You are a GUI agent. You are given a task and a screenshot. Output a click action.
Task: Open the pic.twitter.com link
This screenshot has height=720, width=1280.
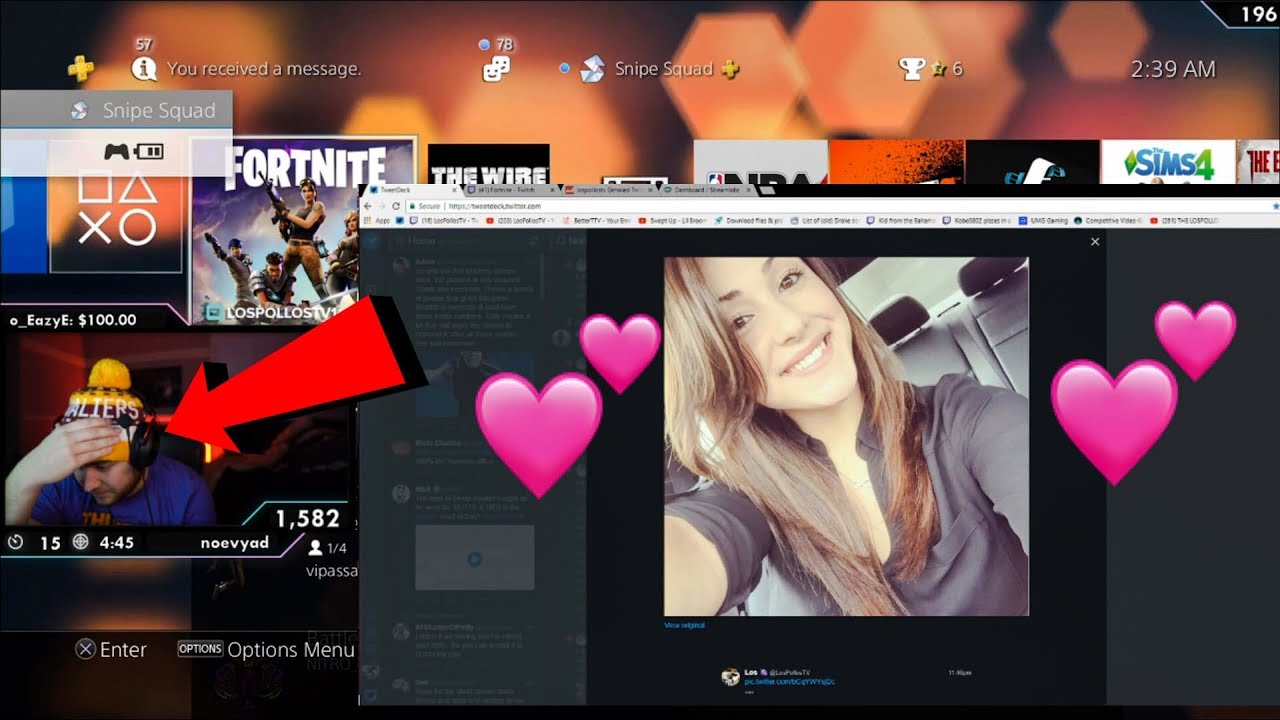pyautogui.click(x=789, y=682)
